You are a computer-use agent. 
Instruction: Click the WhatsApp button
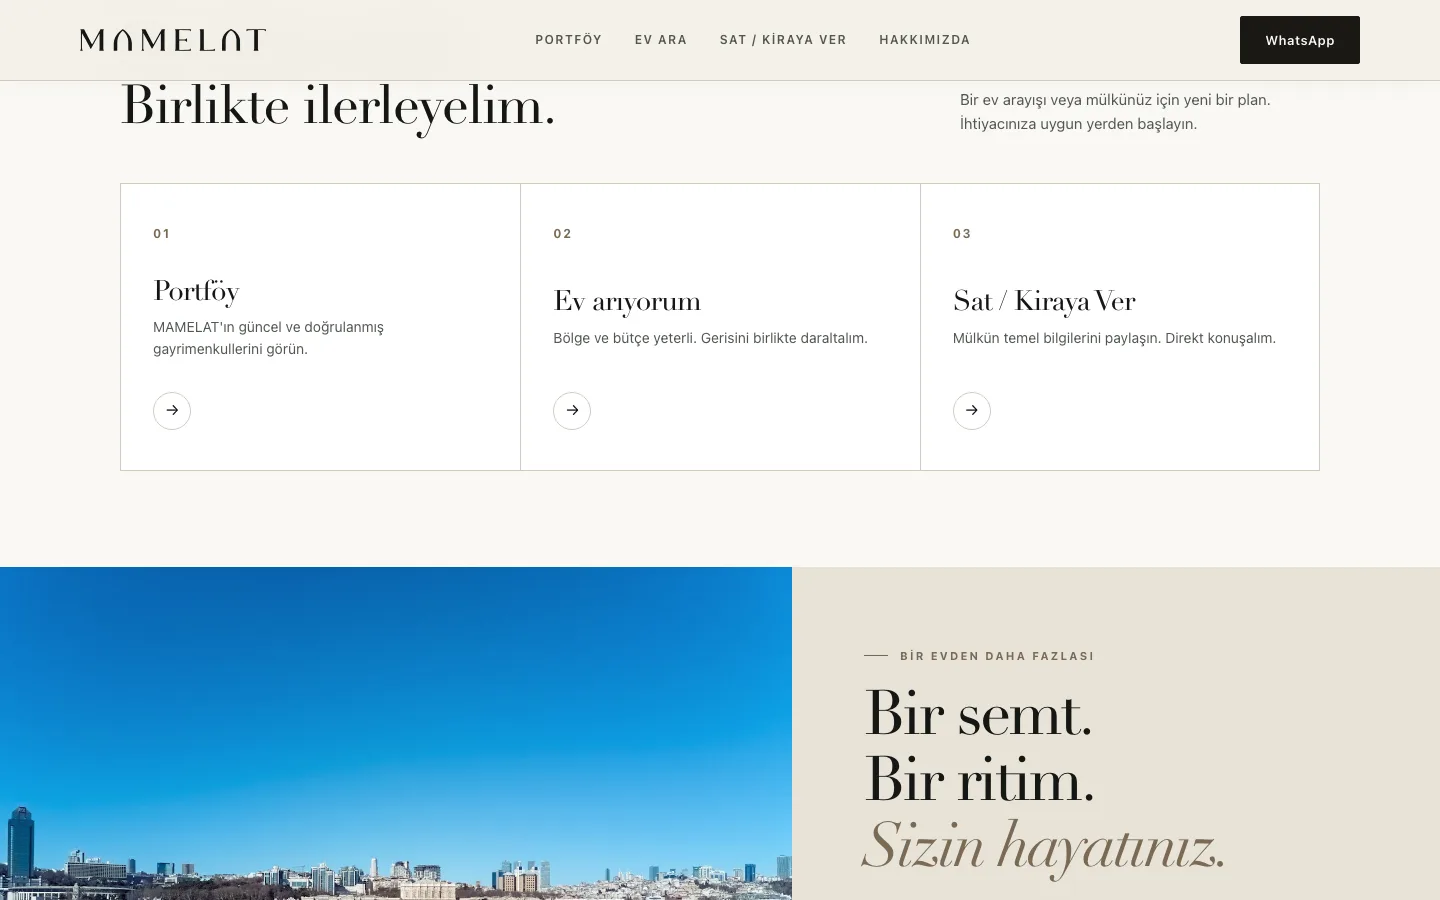1300,40
